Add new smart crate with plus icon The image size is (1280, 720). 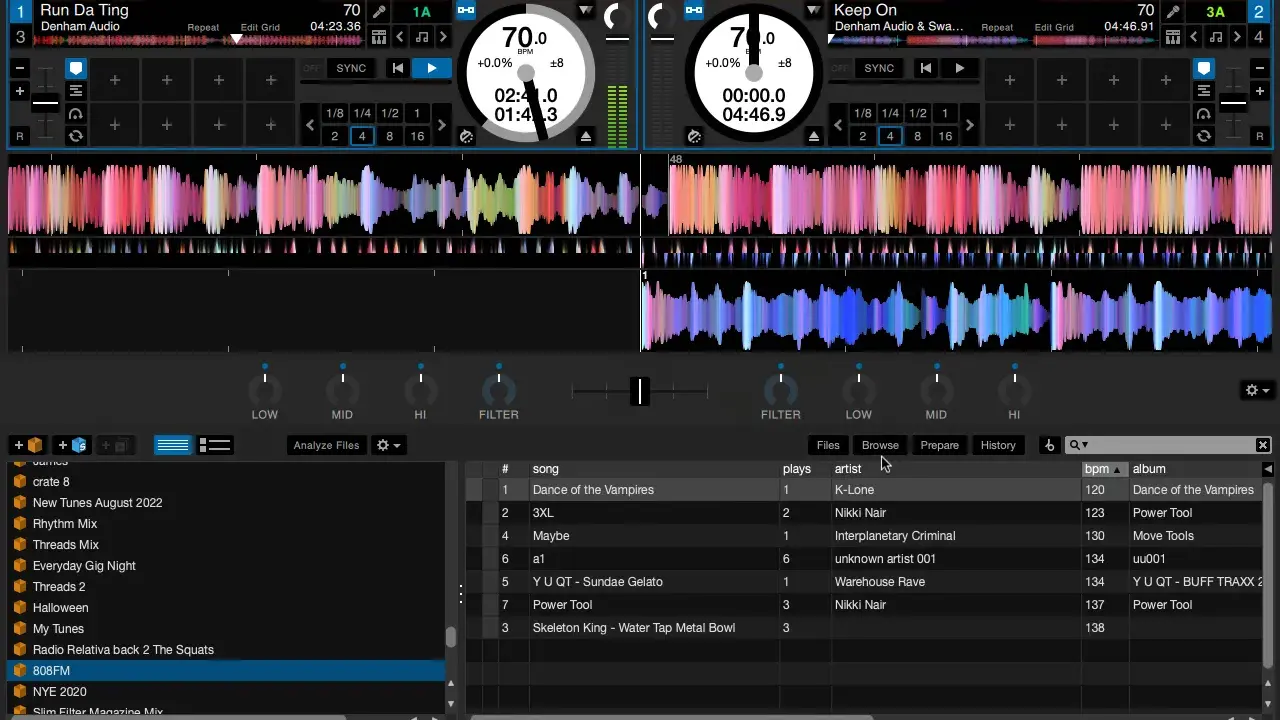(72, 445)
